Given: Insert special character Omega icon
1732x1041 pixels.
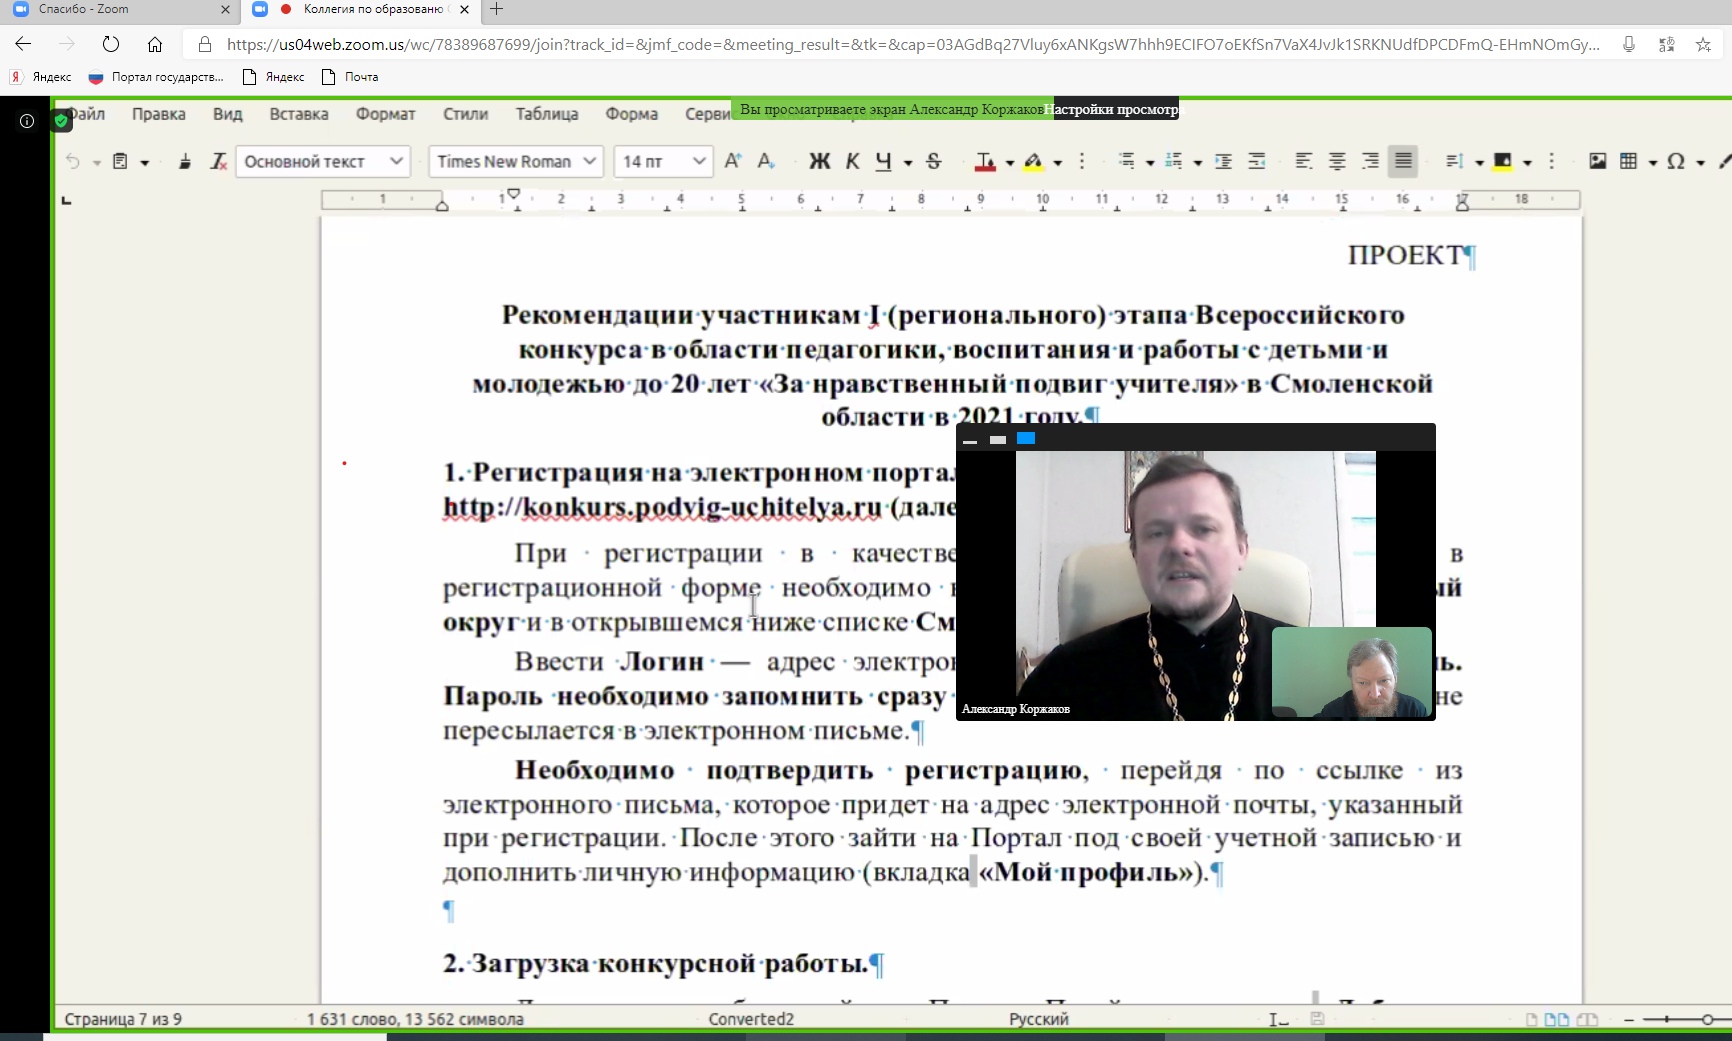Looking at the screenshot, I should tap(1676, 161).
